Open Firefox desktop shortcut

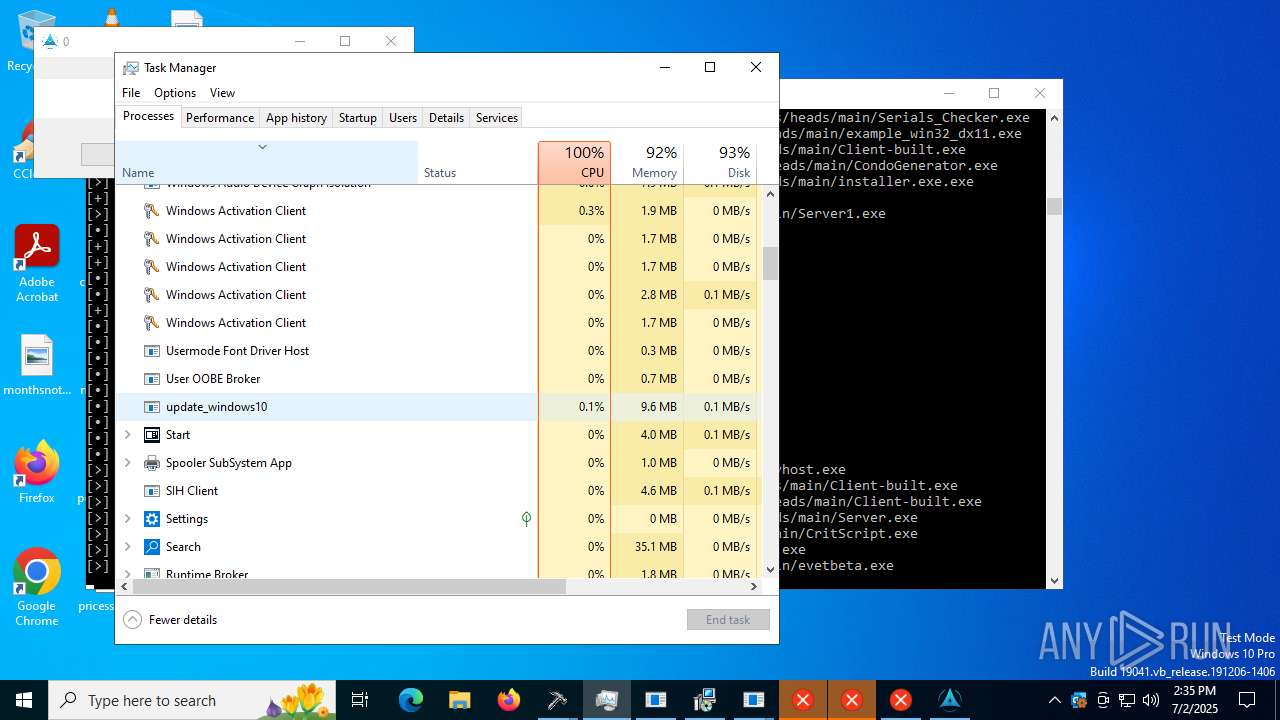point(37,471)
